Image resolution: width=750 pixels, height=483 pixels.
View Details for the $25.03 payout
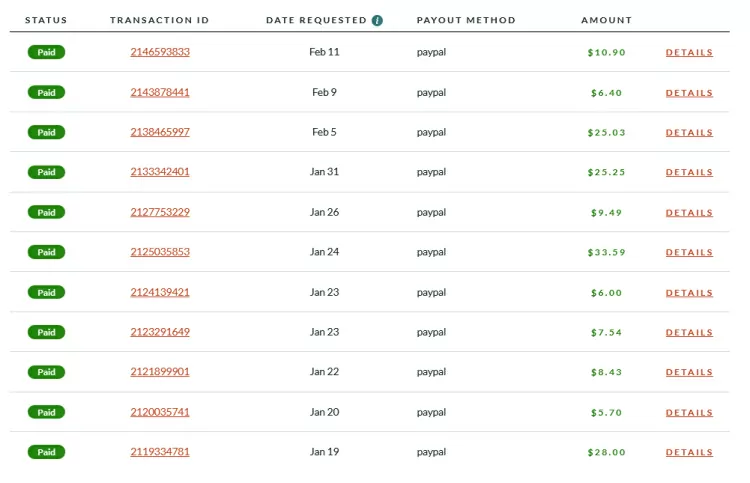click(689, 132)
